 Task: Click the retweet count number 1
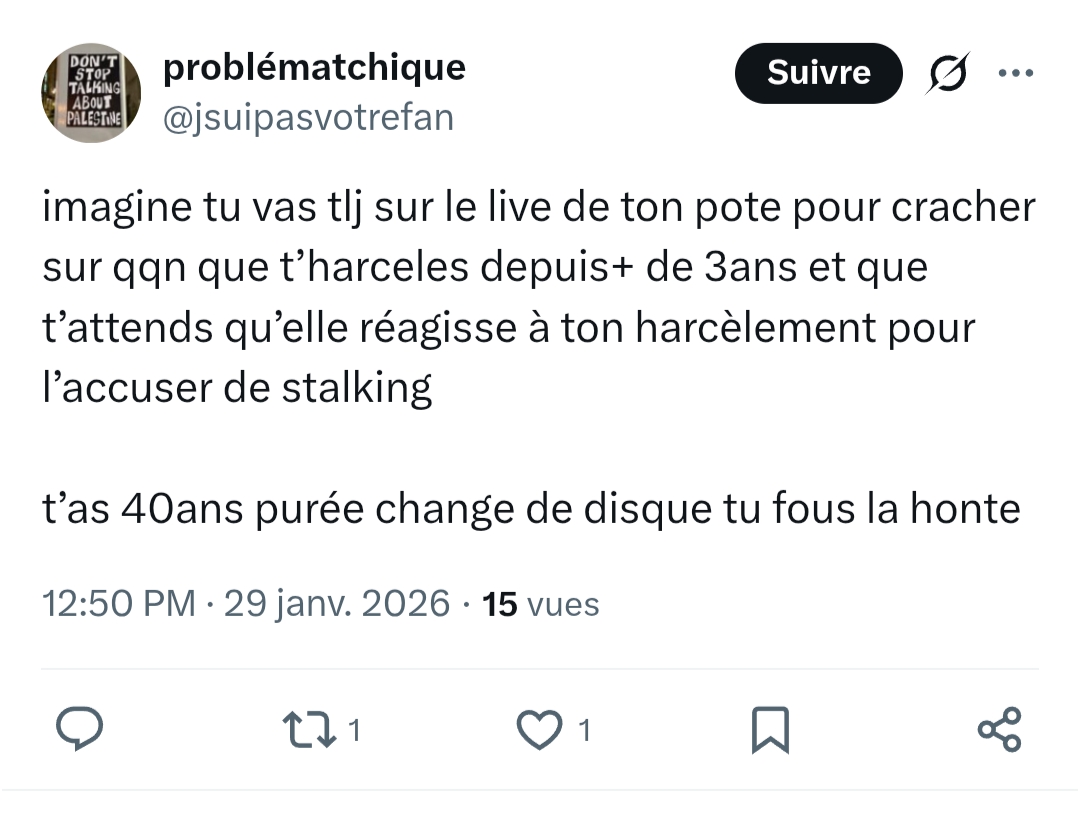click(354, 731)
